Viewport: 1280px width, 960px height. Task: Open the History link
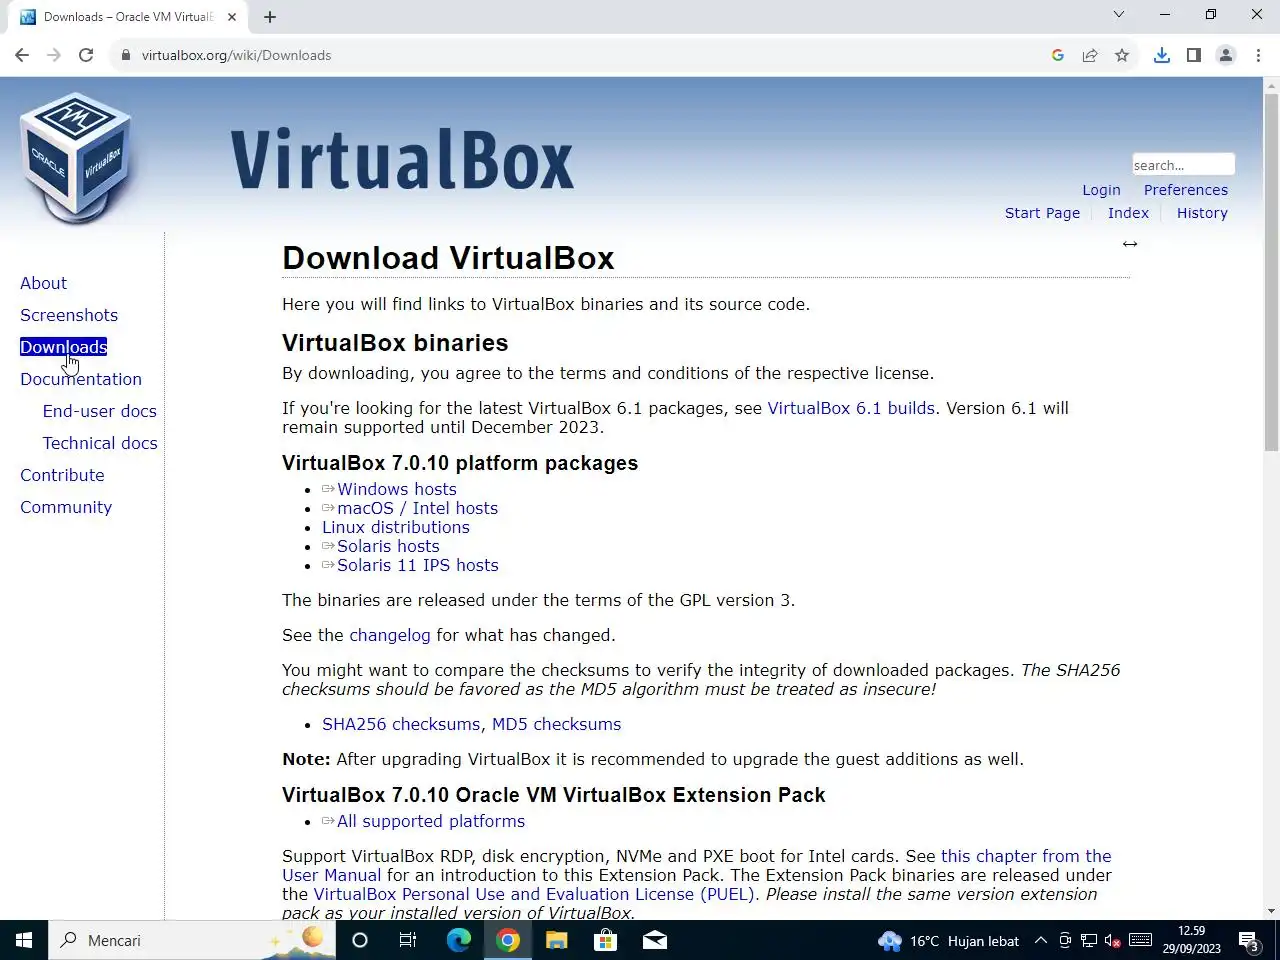[1202, 213]
